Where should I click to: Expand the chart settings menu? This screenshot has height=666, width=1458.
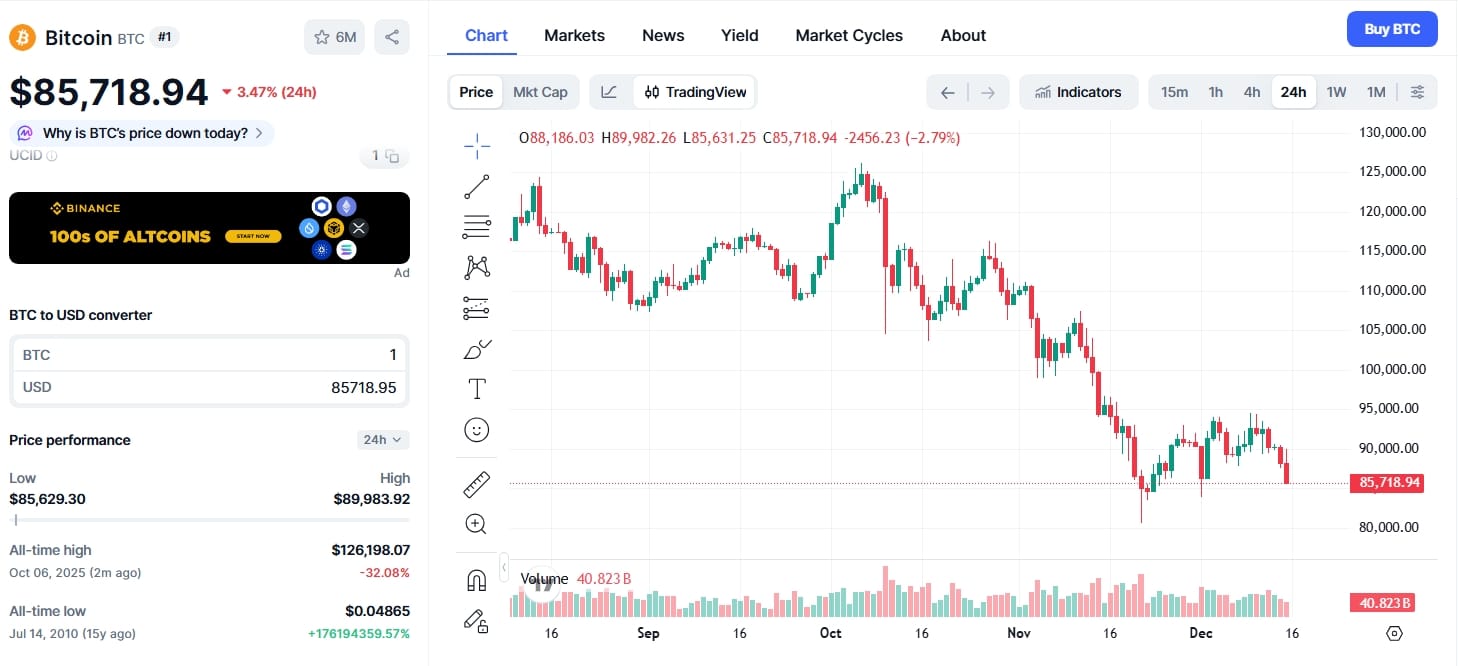point(1418,91)
